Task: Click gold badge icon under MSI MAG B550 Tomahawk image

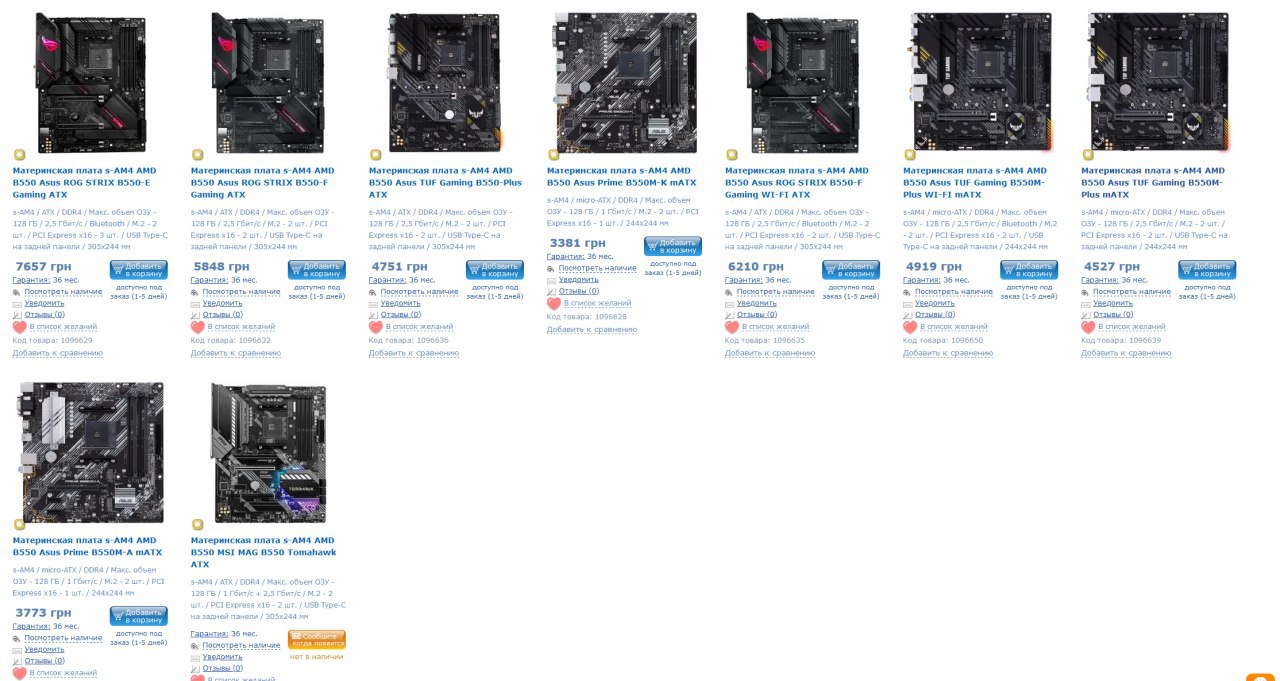Action: [x=197, y=524]
